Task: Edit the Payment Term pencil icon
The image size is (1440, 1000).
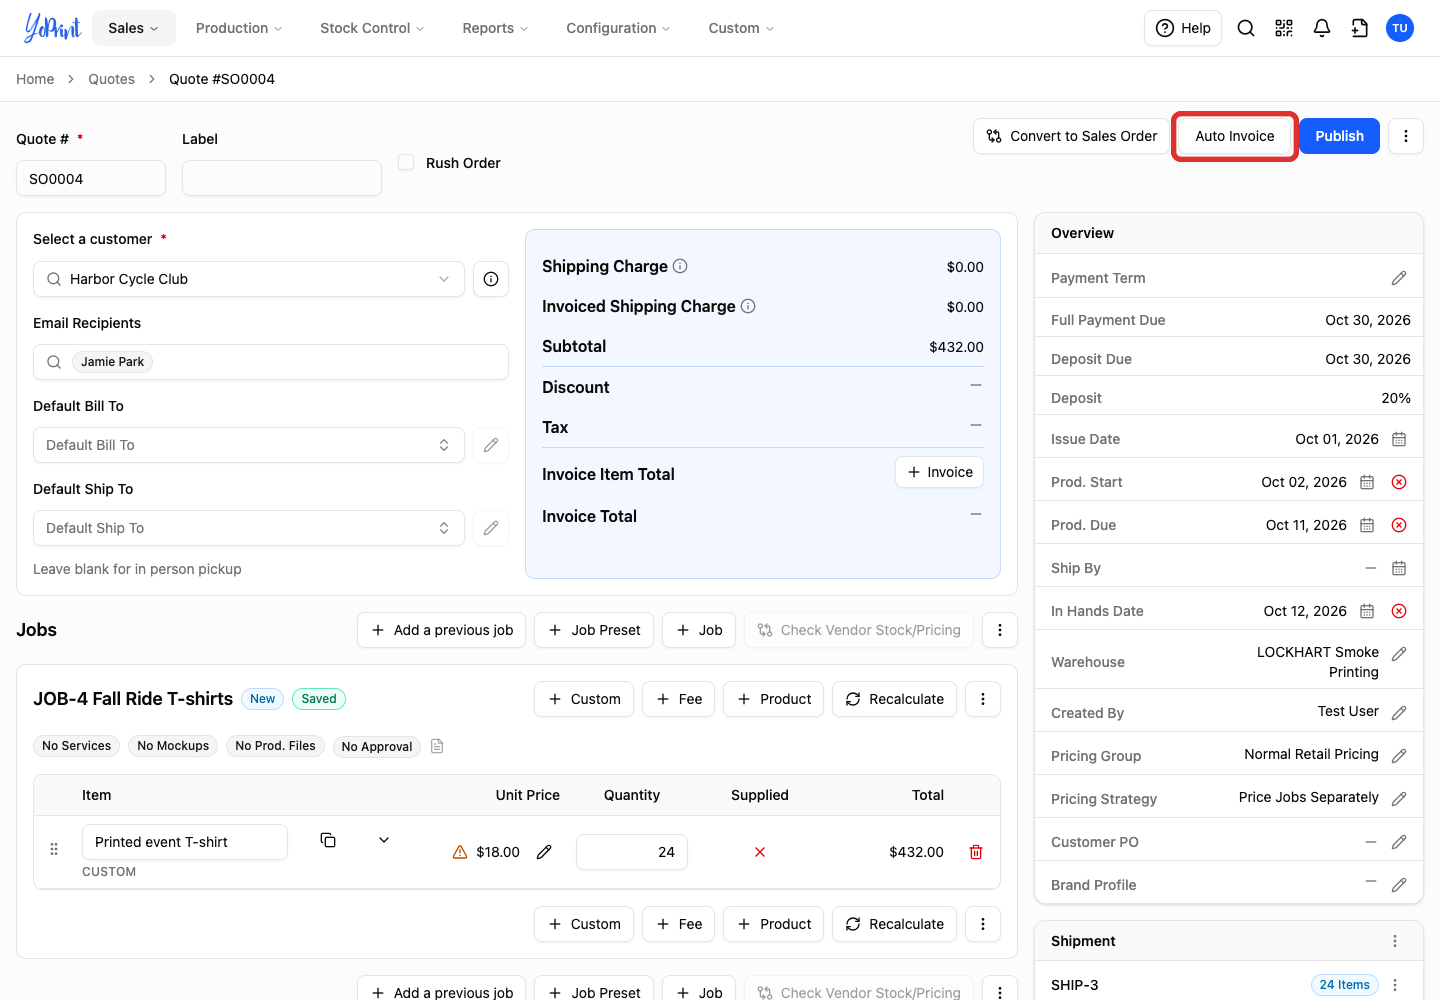Action: pos(1399,278)
